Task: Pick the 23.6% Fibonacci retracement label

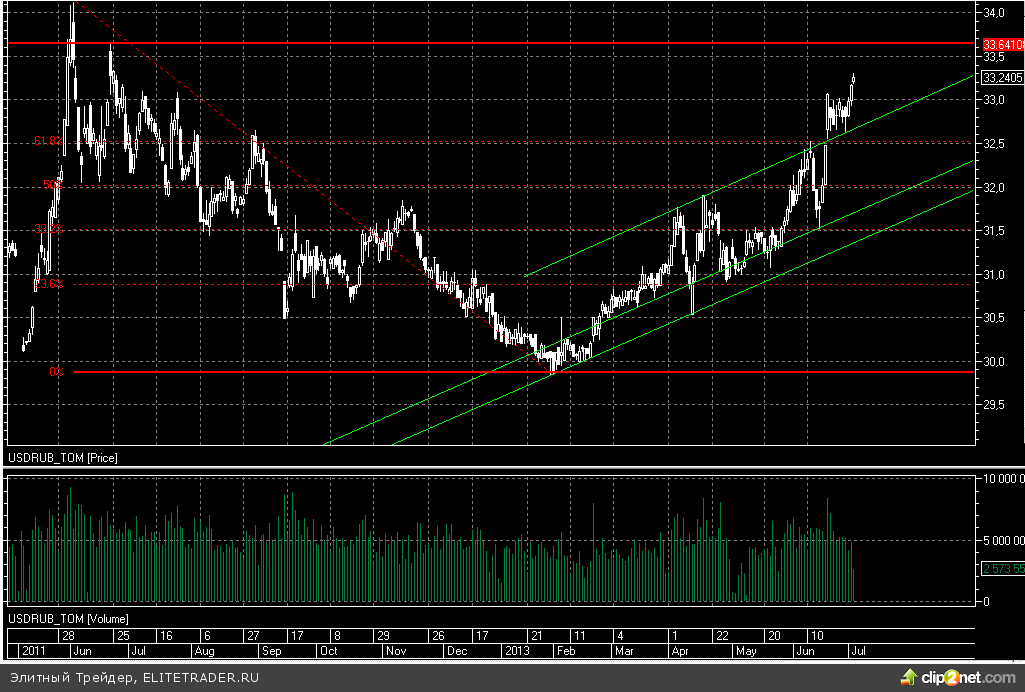Action: 48,284
